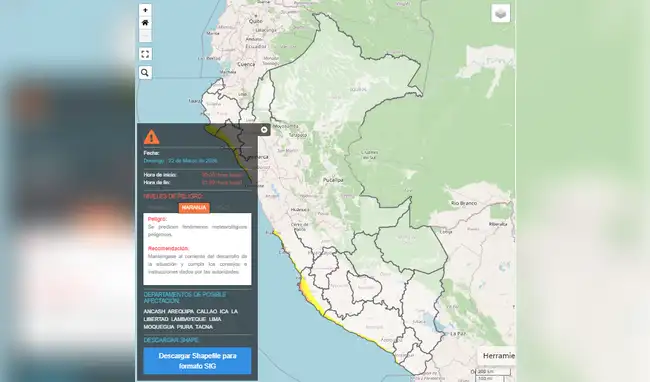Select the NARANJA danger level tab

(194, 208)
